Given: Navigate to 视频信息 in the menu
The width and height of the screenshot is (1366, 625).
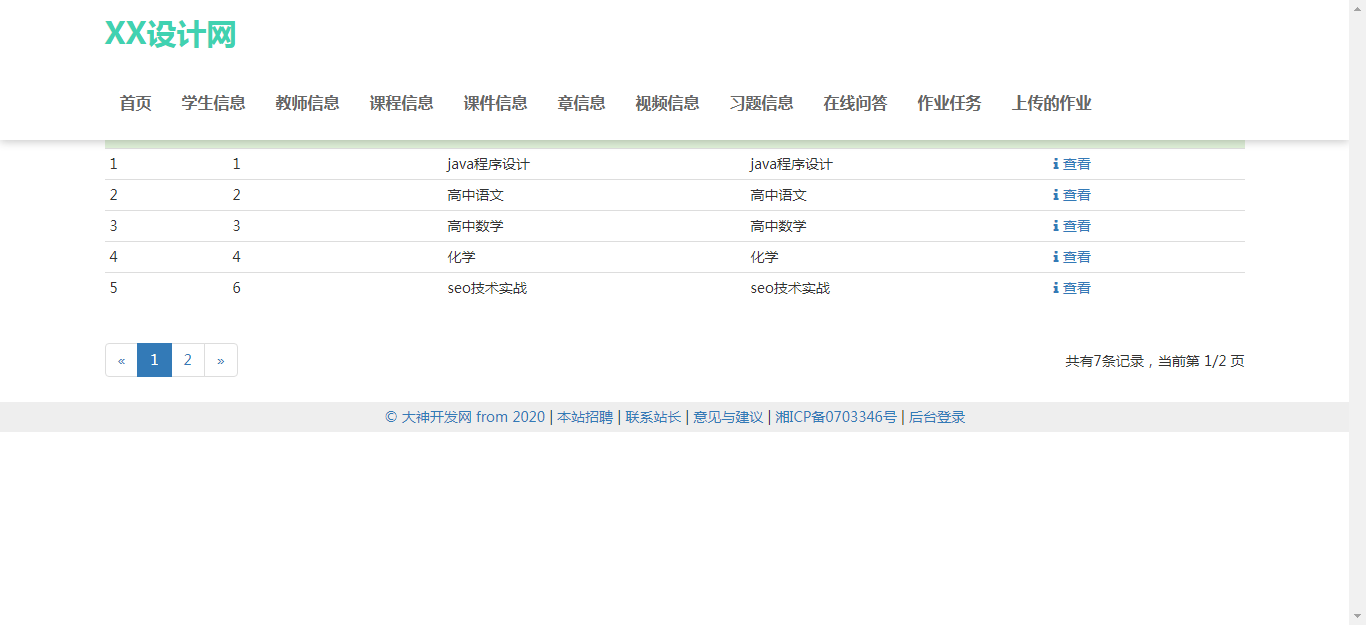Looking at the screenshot, I should [667, 103].
